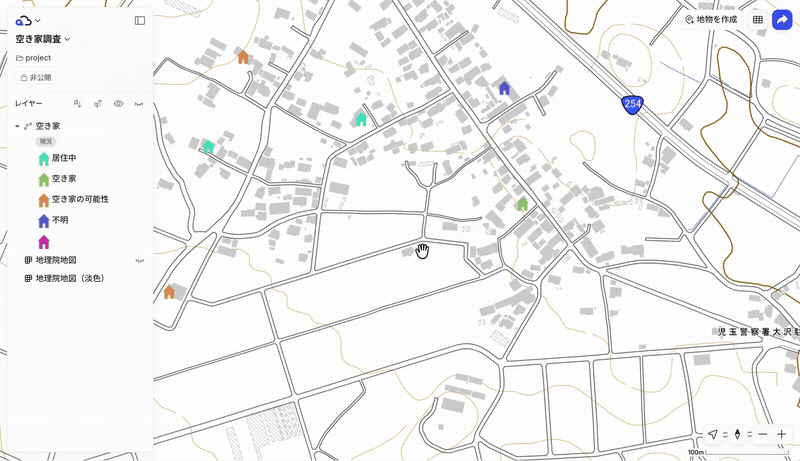Screen dimensions: 800x461
Task: Click the tile grid icon of 地理院地図（淡色）
Action: [x=29, y=278]
